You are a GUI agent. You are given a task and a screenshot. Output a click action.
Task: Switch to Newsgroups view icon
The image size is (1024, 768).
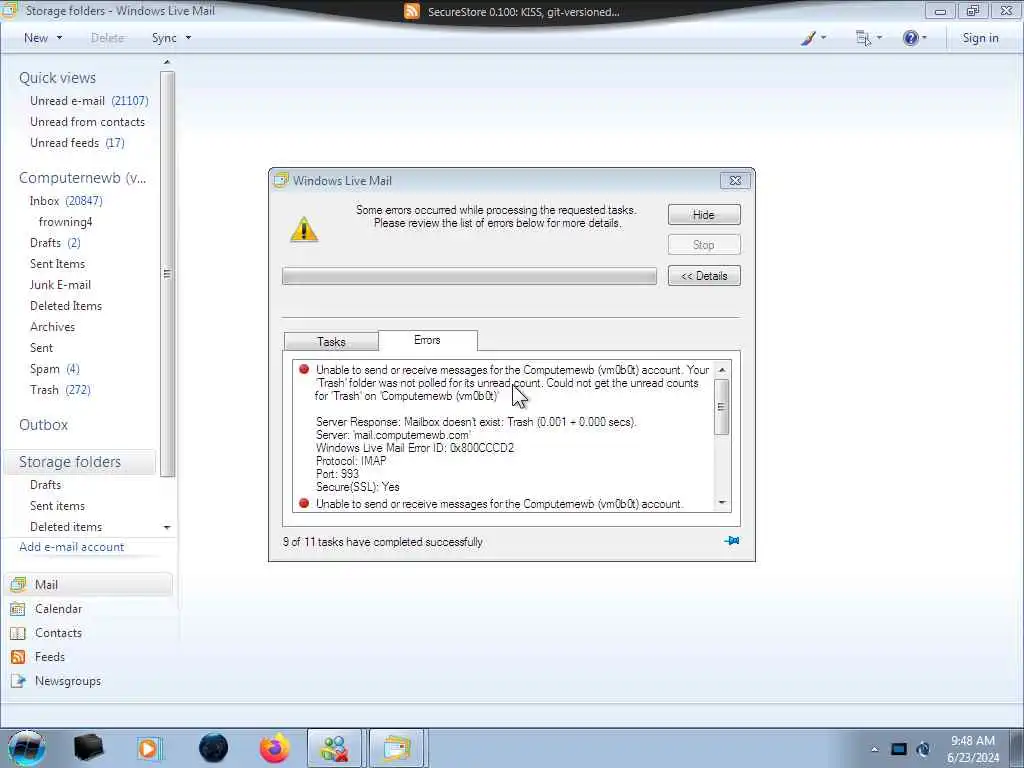point(18,681)
